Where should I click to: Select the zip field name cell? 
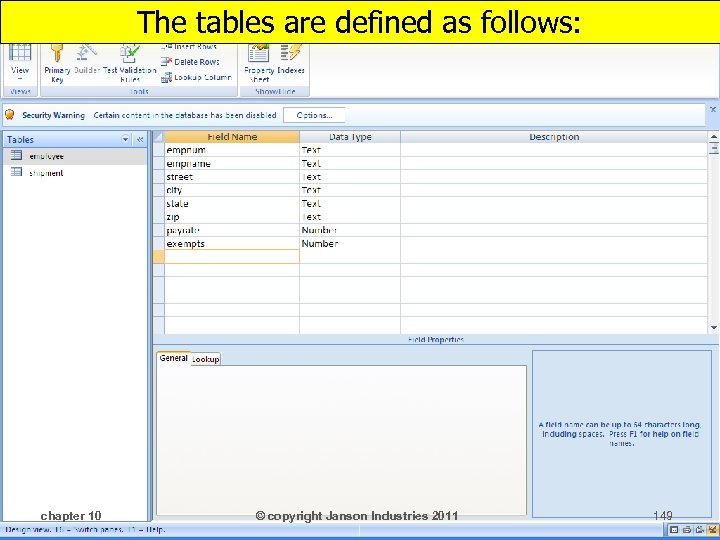pos(232,217)
